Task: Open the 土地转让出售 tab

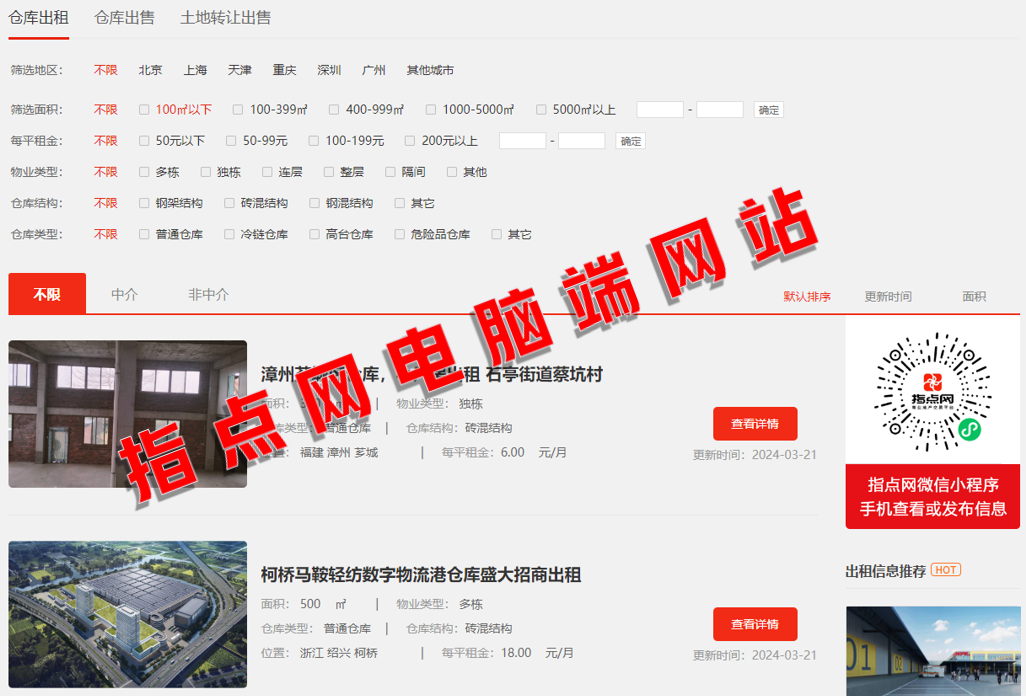Action: (225, 18)
